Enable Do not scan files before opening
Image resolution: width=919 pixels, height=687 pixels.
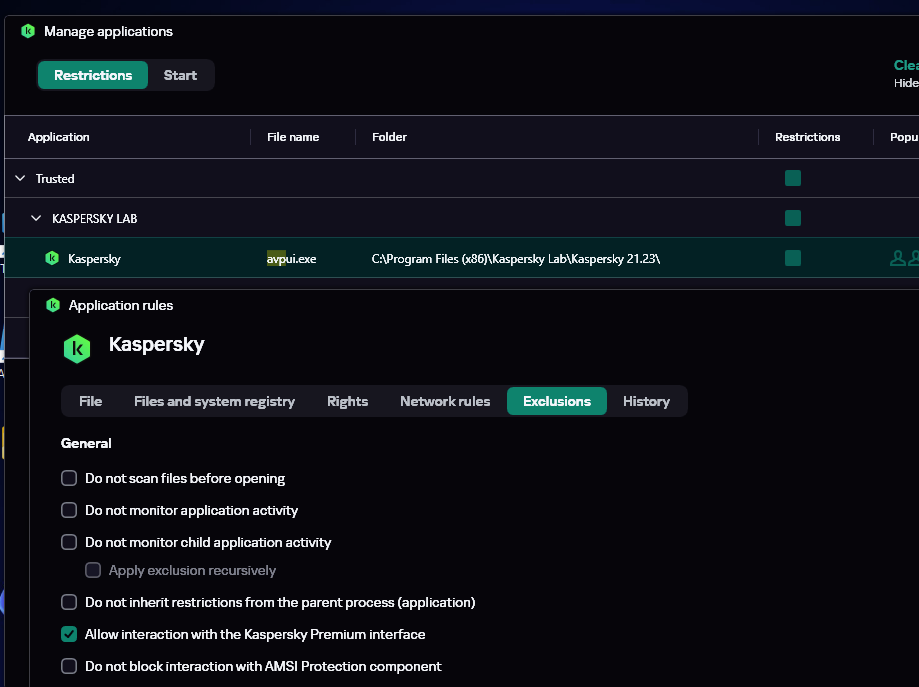[69, 479]
